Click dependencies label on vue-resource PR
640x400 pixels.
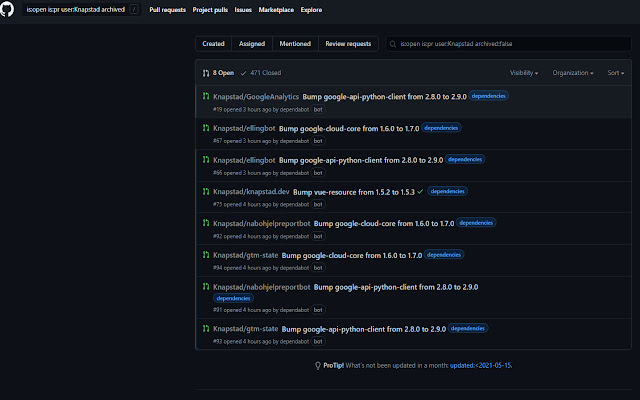click(448, 191)
